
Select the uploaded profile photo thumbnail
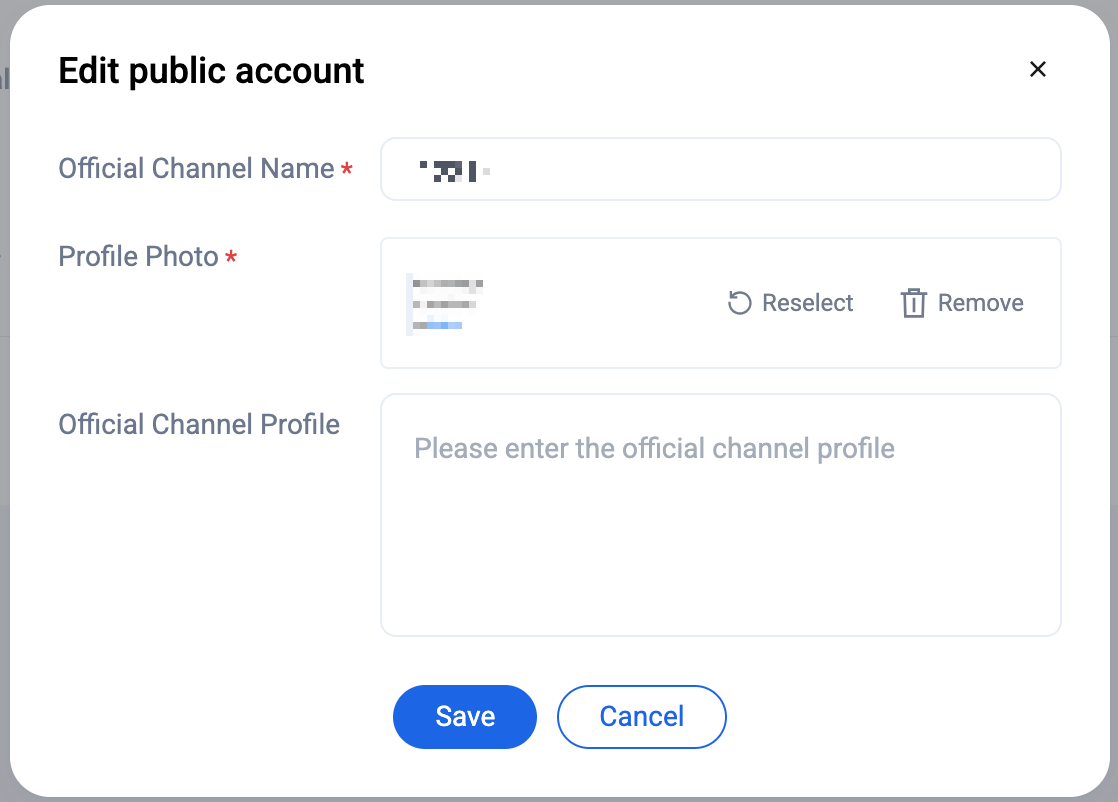pos(445,303)
